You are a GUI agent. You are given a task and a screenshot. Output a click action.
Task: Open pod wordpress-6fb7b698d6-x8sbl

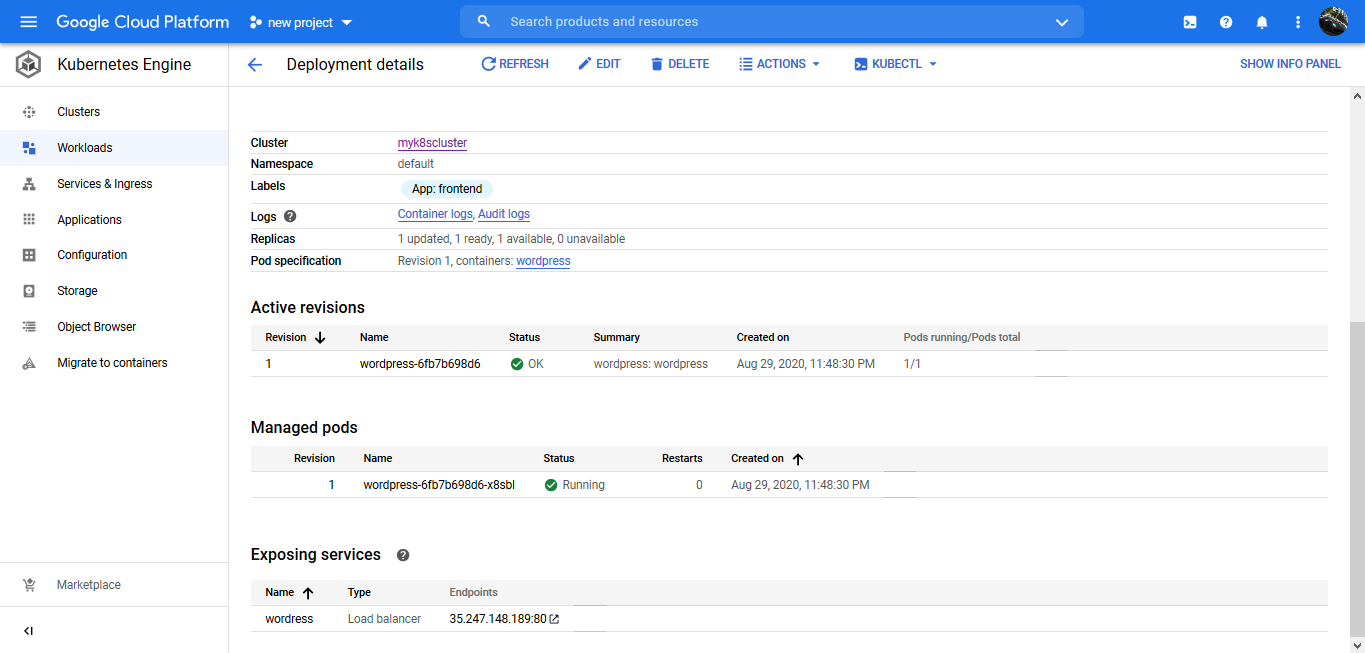[439, 485]
